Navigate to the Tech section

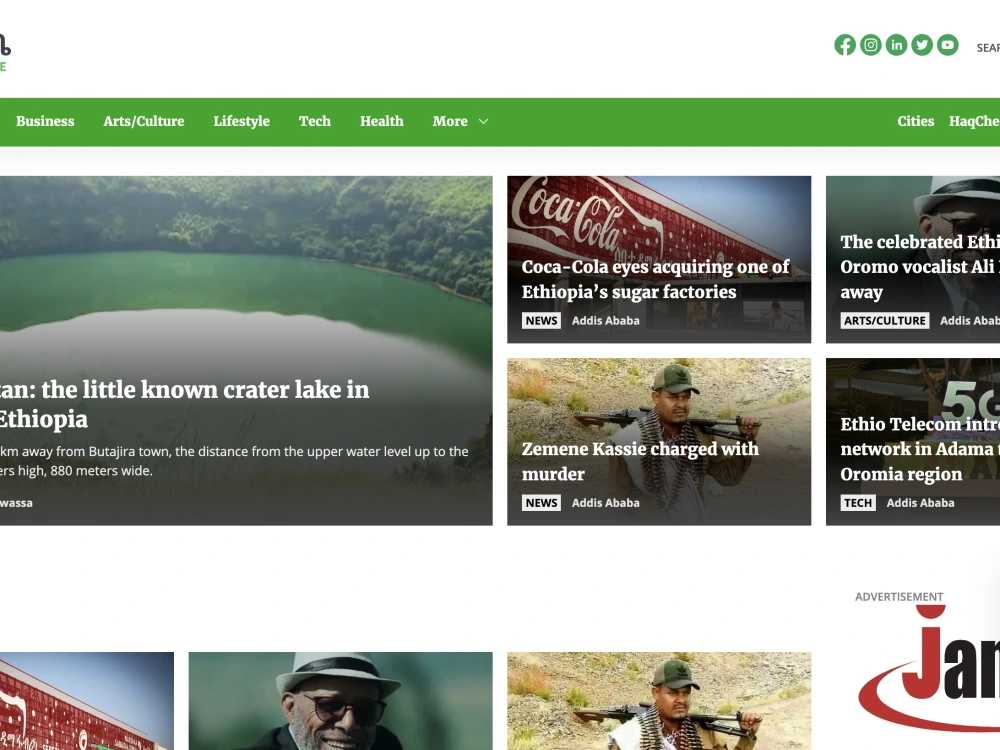coord(314,121)
